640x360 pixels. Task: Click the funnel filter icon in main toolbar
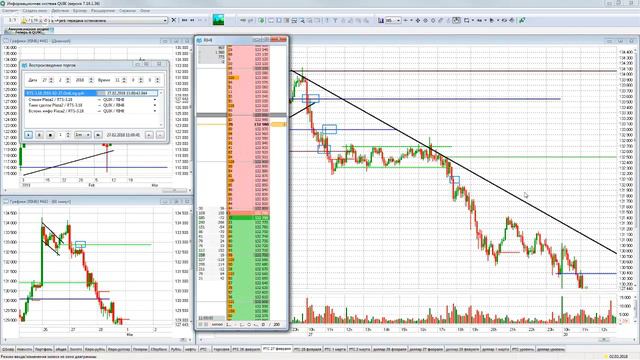335,20
